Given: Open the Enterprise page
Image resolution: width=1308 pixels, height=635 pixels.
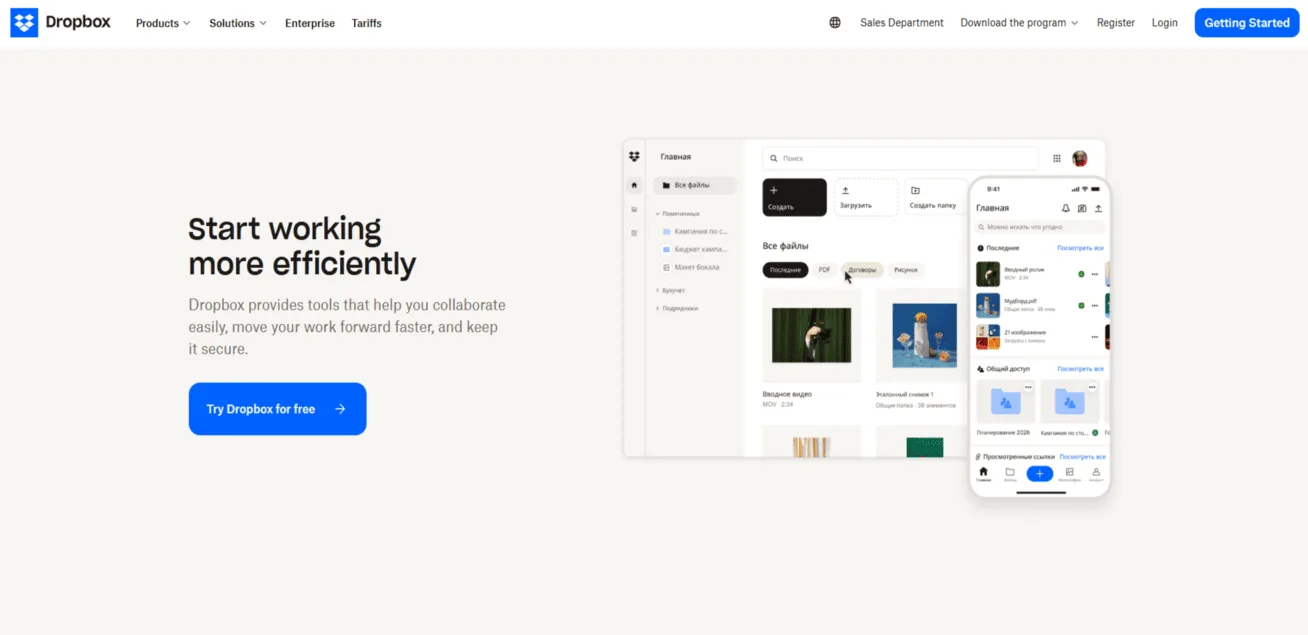Looking at the screenshot, I should pos(310,23).
